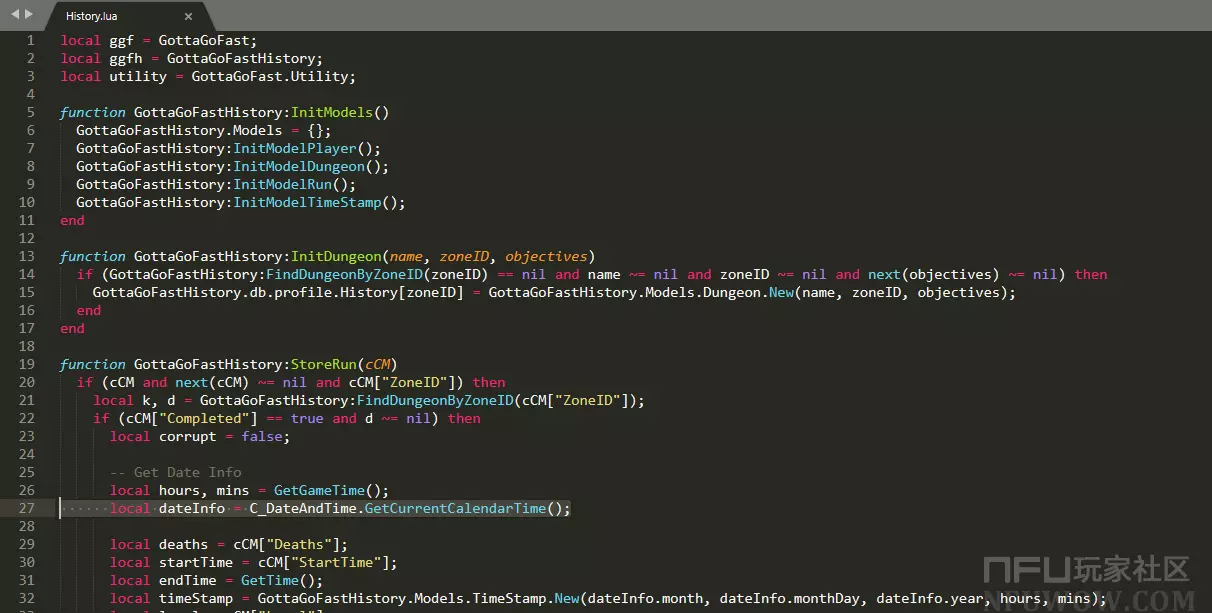Click line number 27 in the gutter
This screenshot has height=613, width=1212.
(26, 508)
